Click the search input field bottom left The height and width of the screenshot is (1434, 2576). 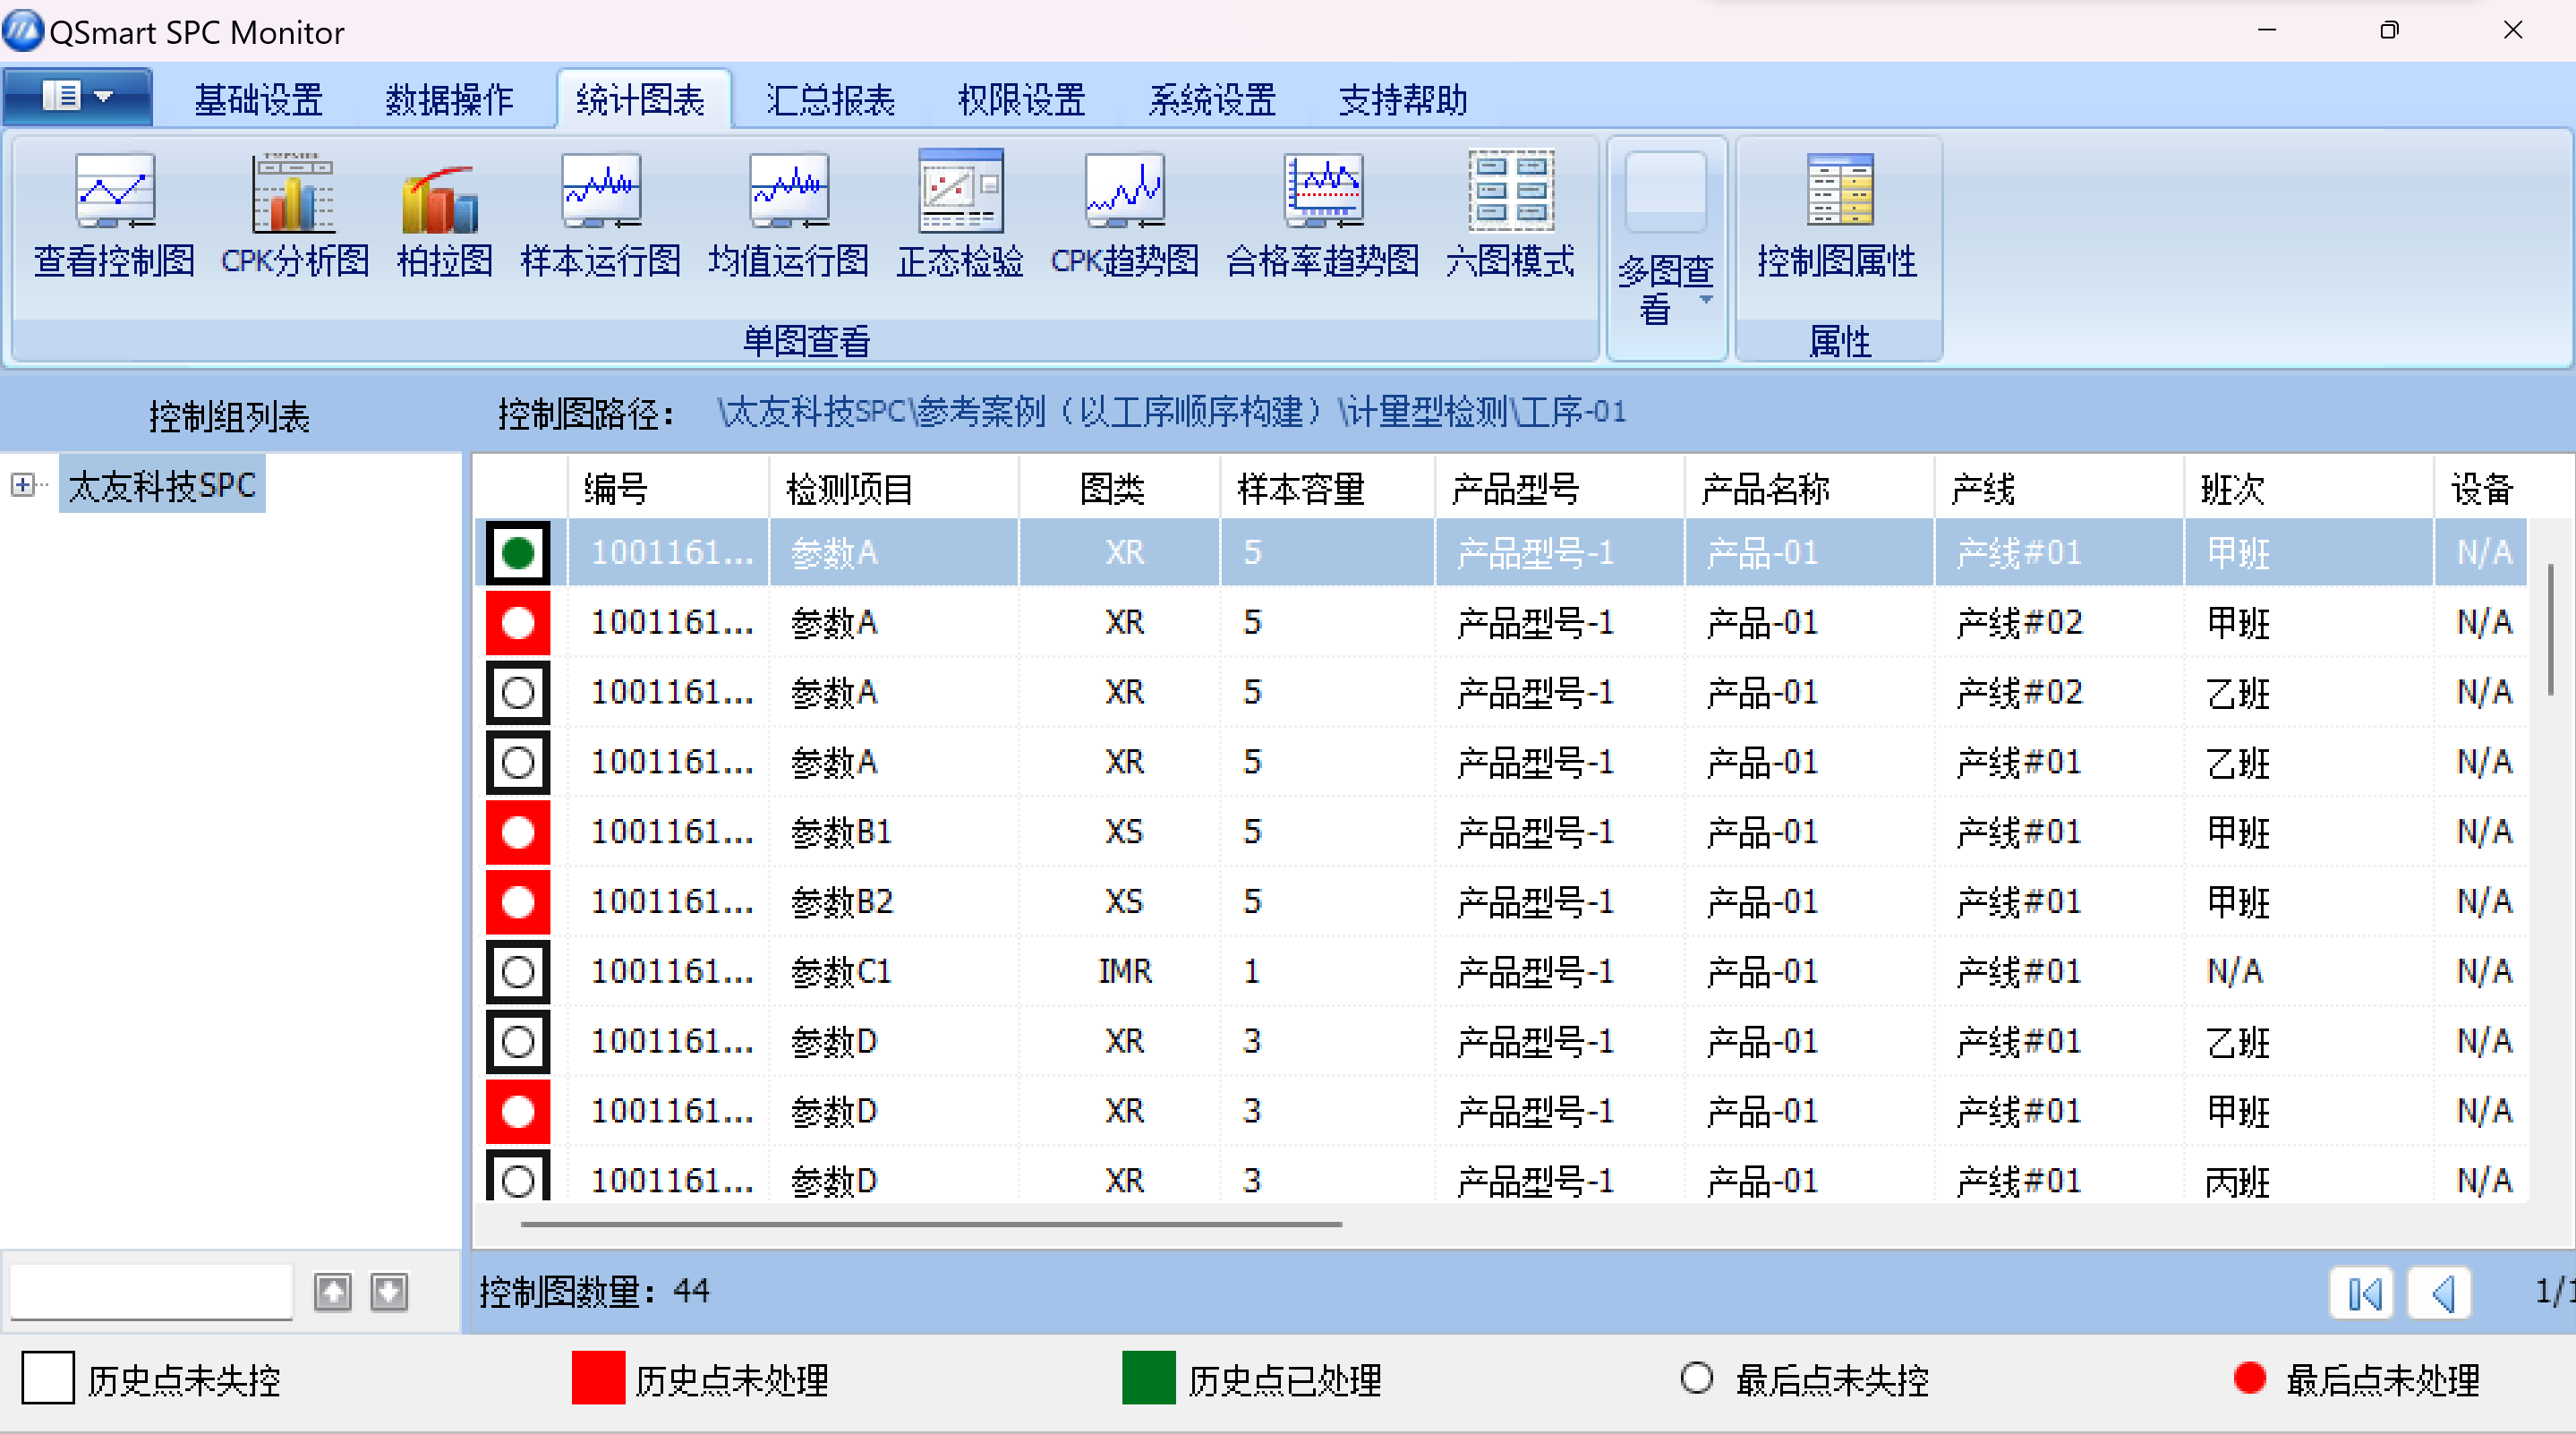(x=150, y=1291)
